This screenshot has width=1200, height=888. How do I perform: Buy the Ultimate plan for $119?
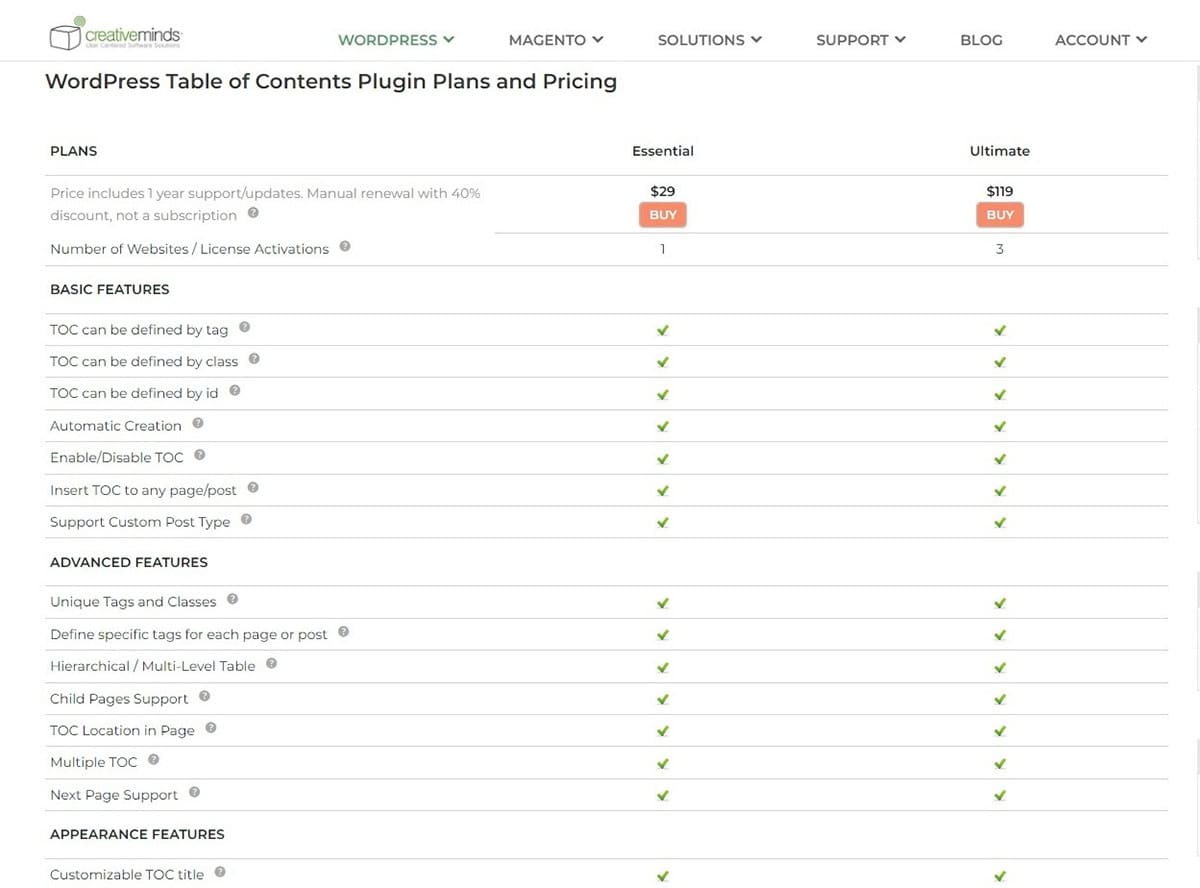(x=1000, y=215)
